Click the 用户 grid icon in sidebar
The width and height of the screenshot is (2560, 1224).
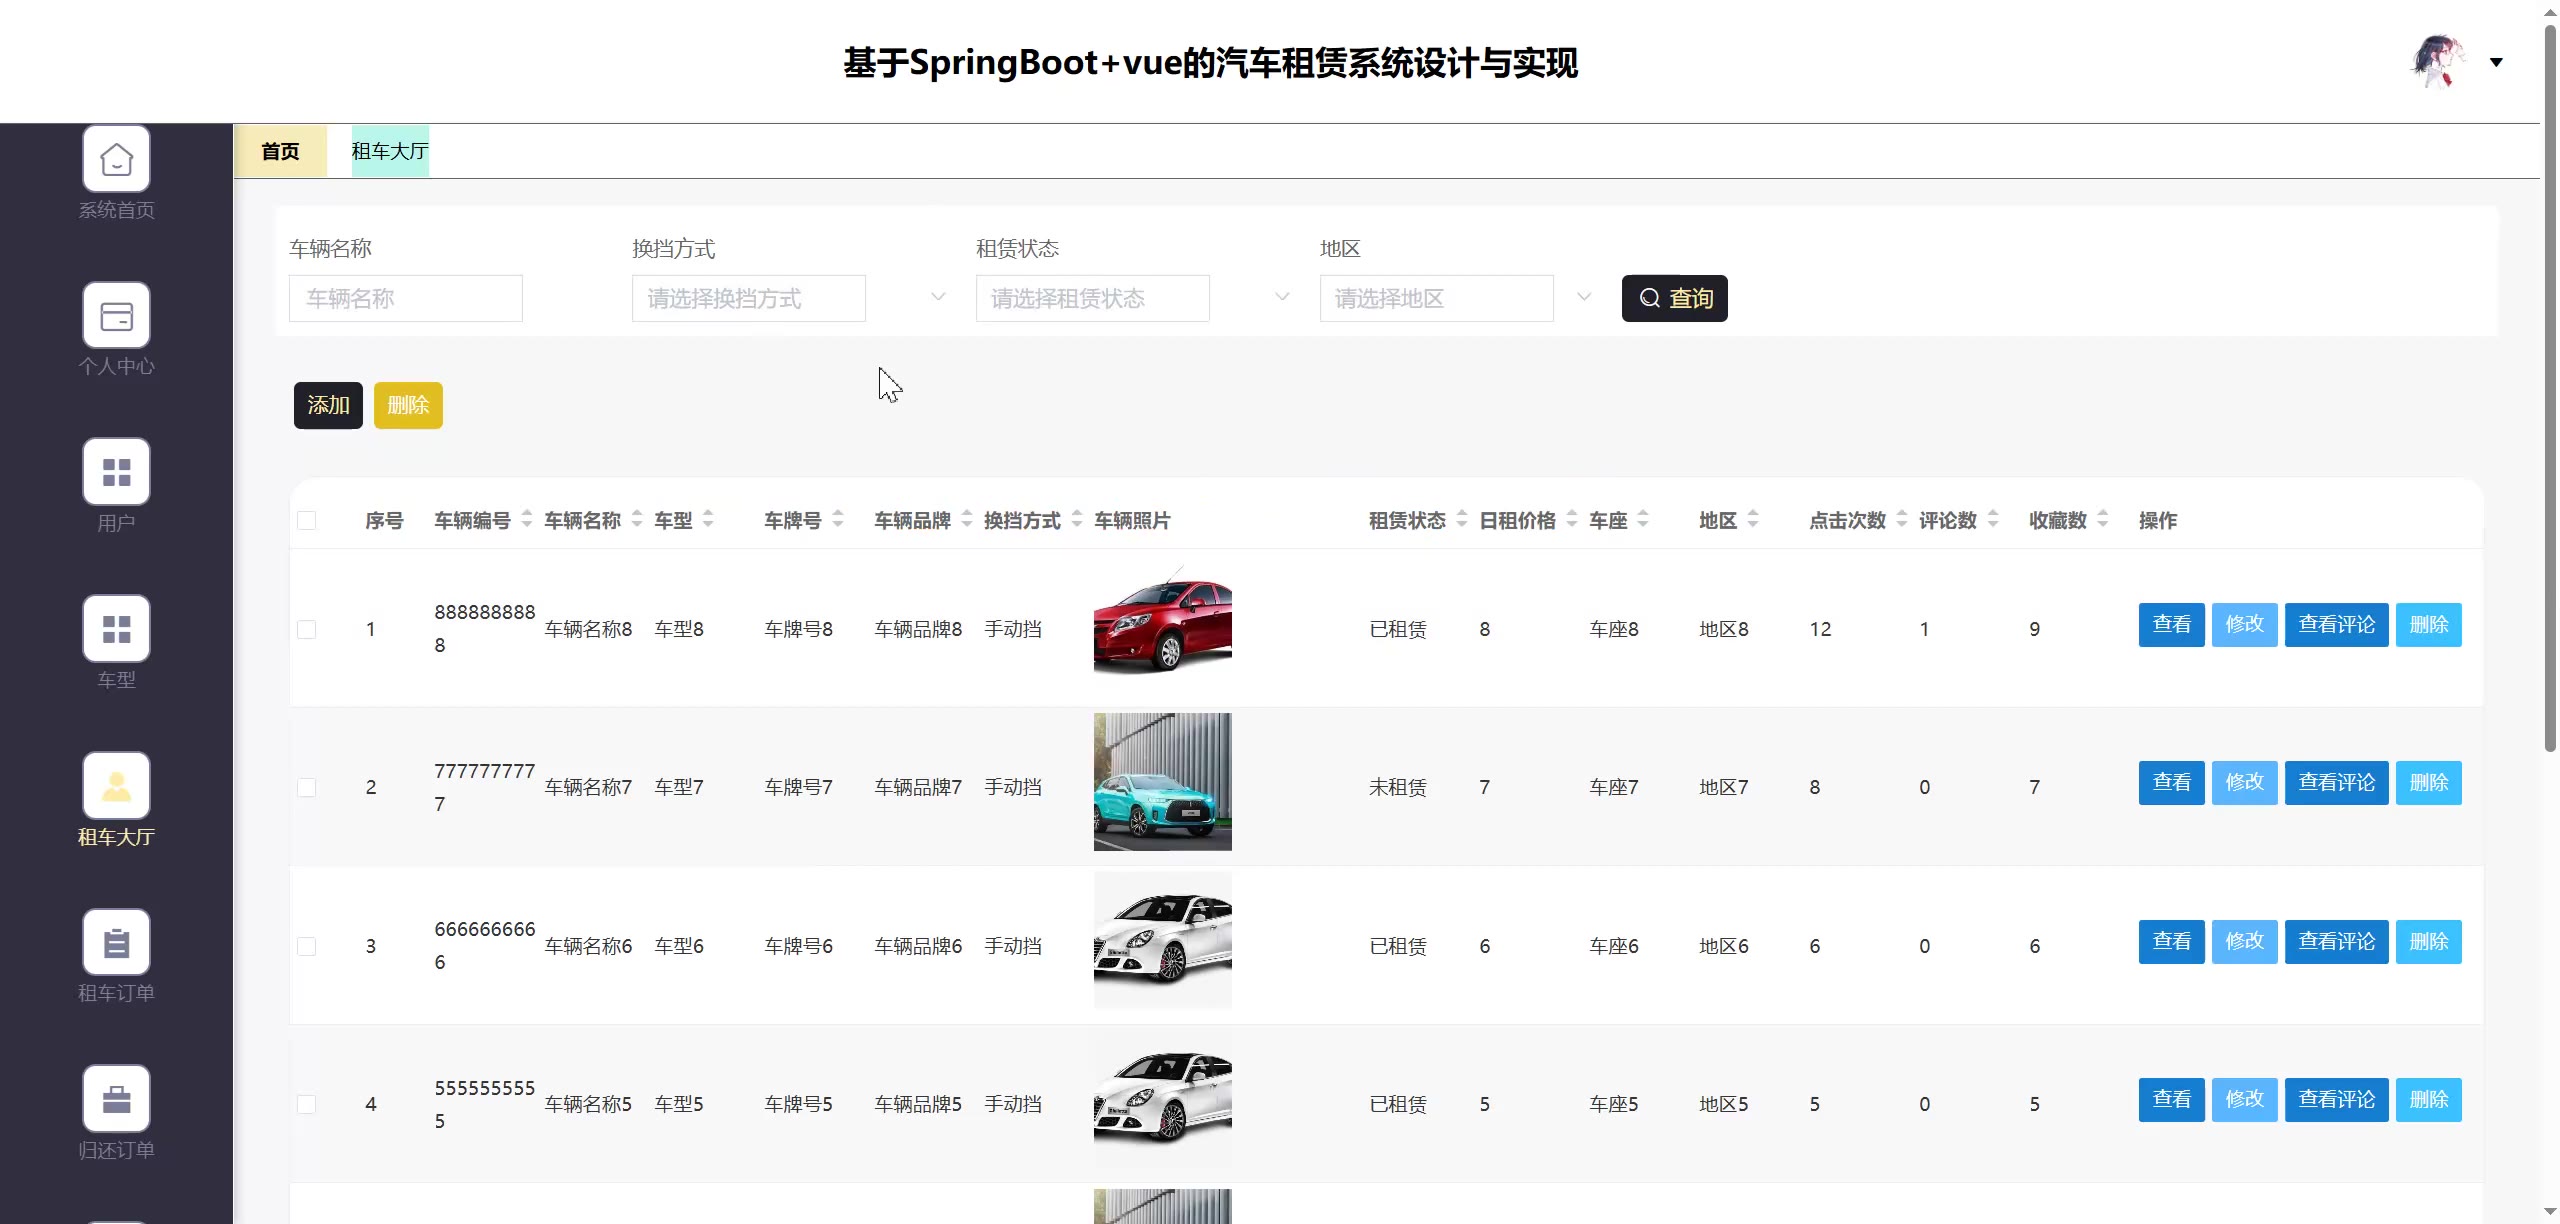coord(116,472)
